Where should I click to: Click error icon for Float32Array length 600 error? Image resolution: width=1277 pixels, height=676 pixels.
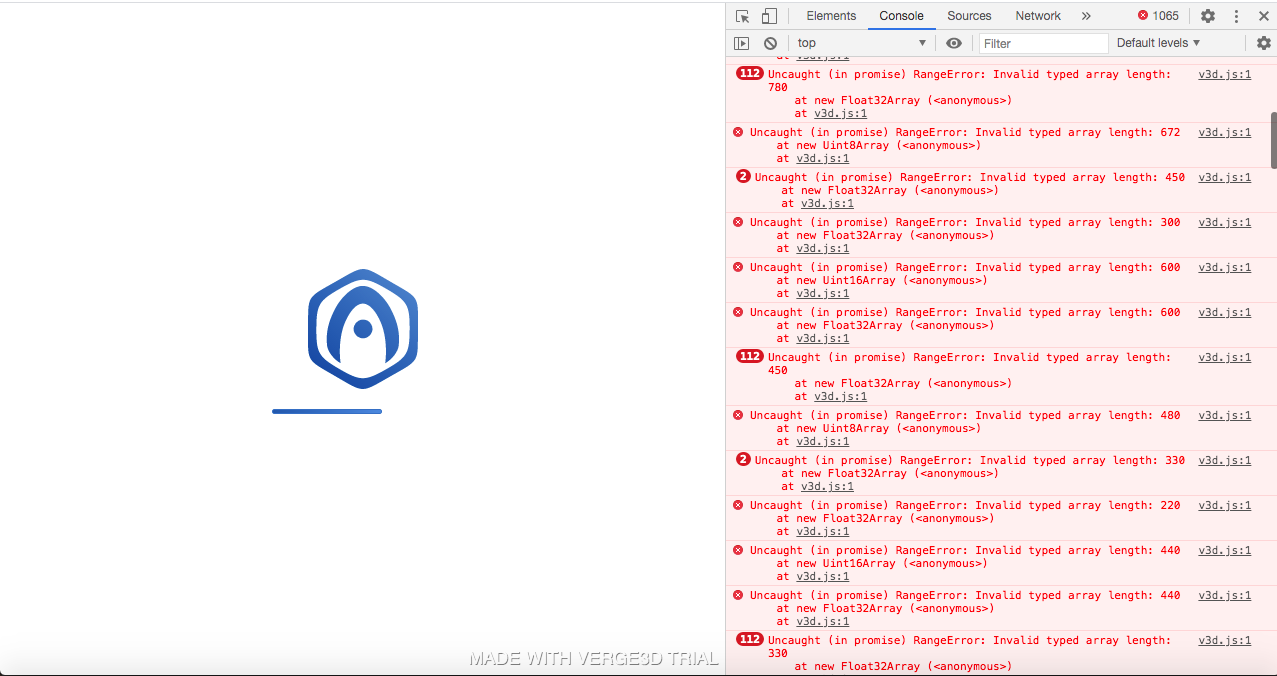pyautogui.click(x=738, y=312)
